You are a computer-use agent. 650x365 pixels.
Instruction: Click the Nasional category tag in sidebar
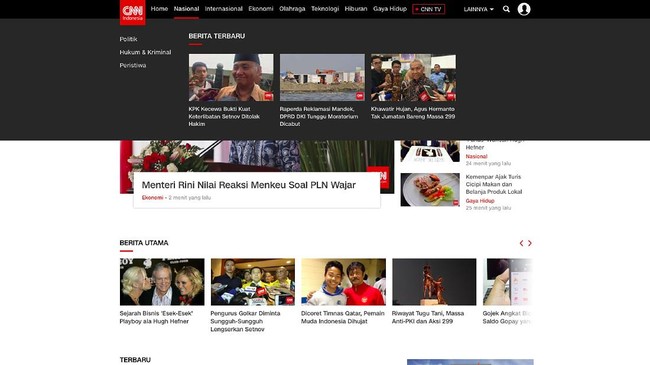pos(476,156)
